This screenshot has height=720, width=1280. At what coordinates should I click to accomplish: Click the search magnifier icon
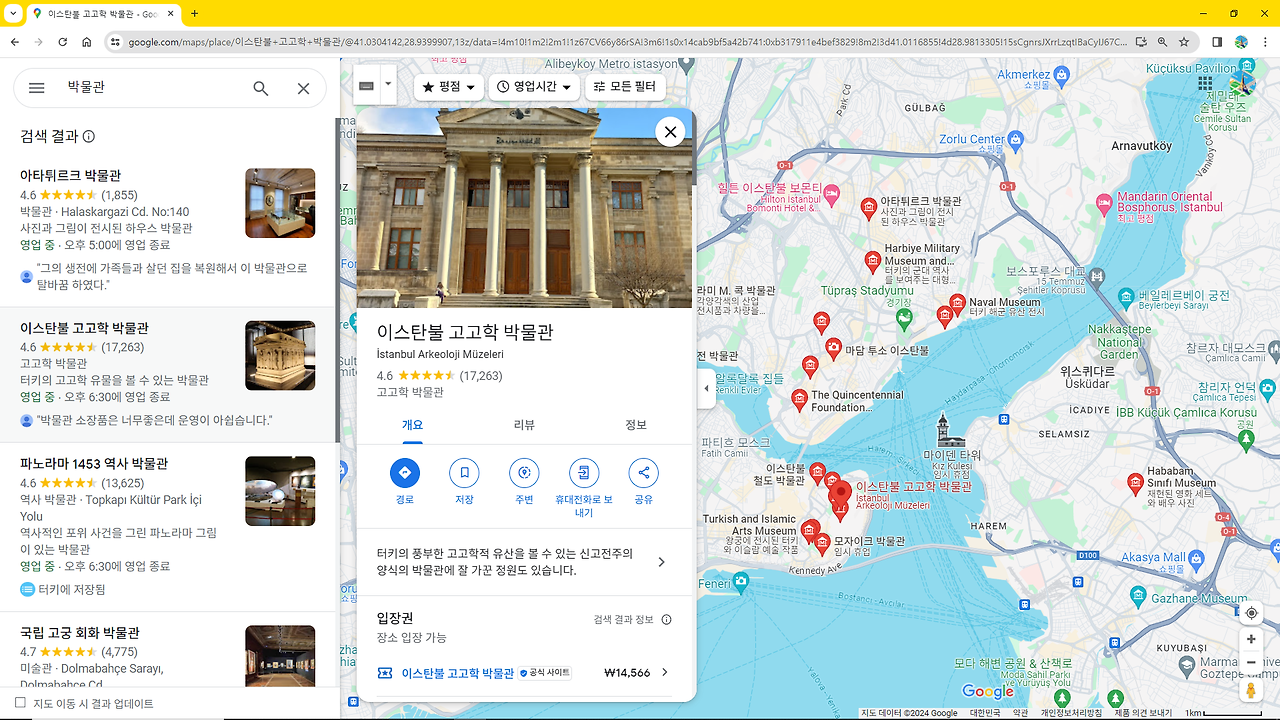pos(261,88)
